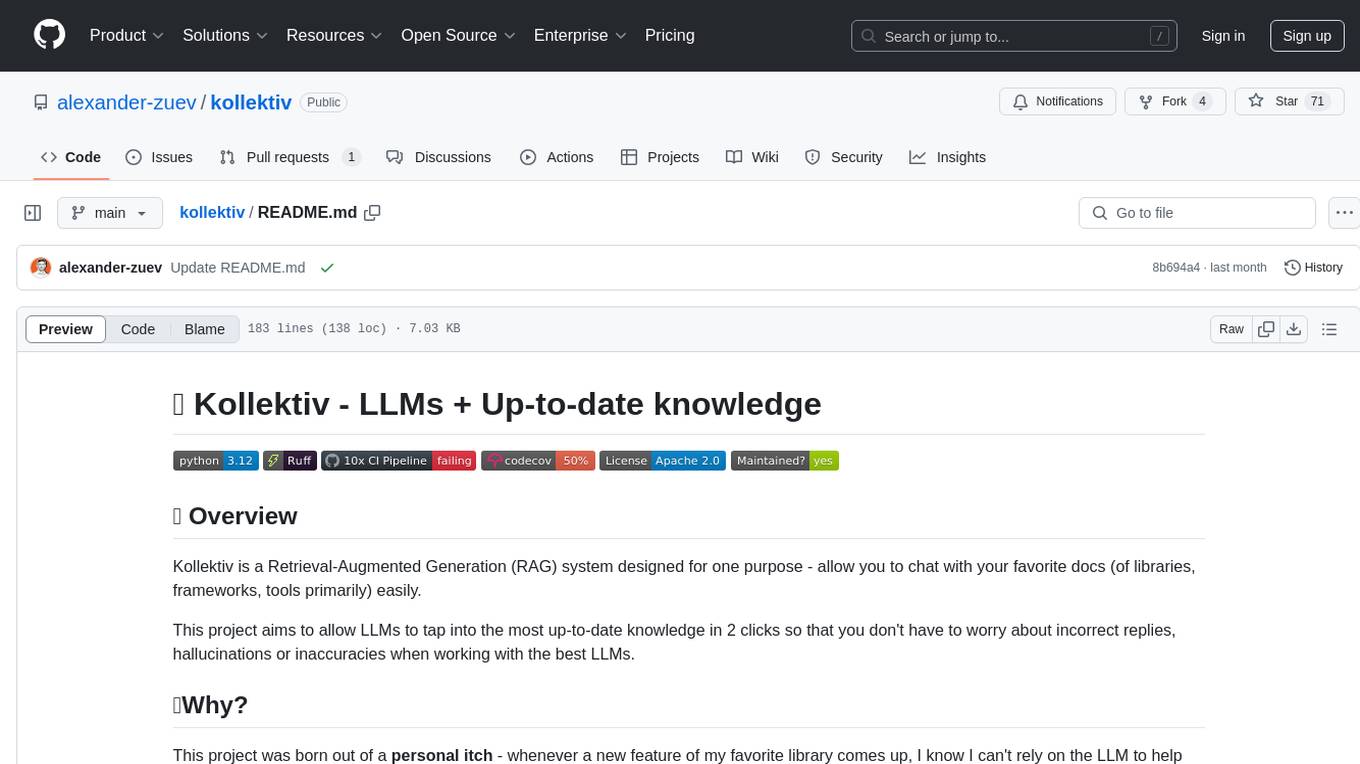Open the Actions tab
Image resolution: width=1360 pixels, height=764 pixels.
[x=557, y=157]
